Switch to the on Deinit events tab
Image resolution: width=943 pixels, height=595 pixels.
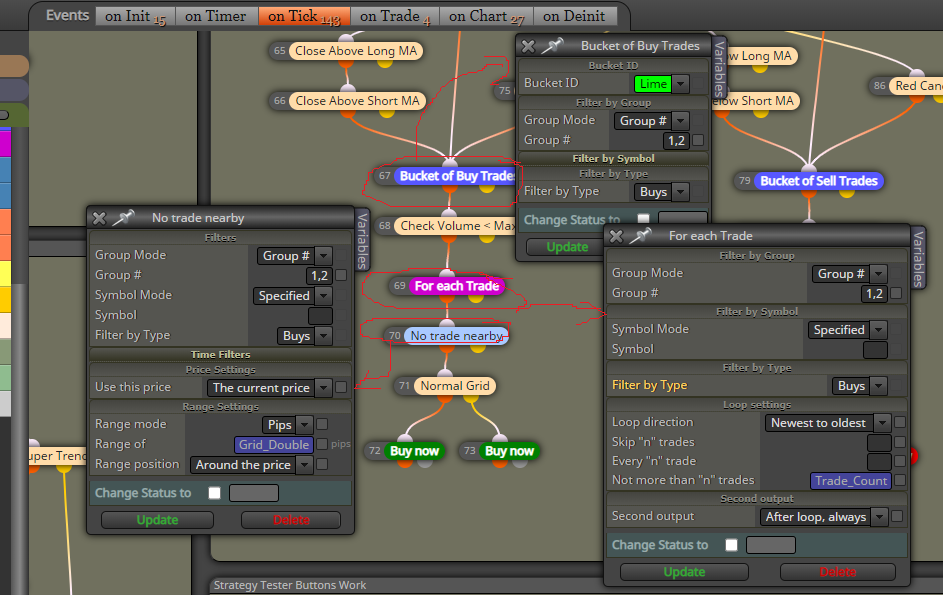(574, 16)
